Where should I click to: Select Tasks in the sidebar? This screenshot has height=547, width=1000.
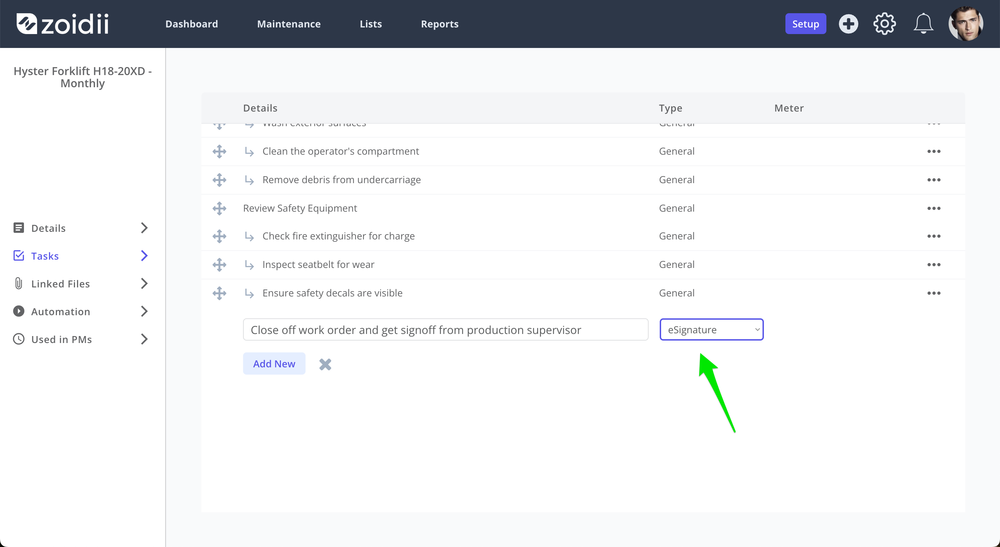(45, 256)
